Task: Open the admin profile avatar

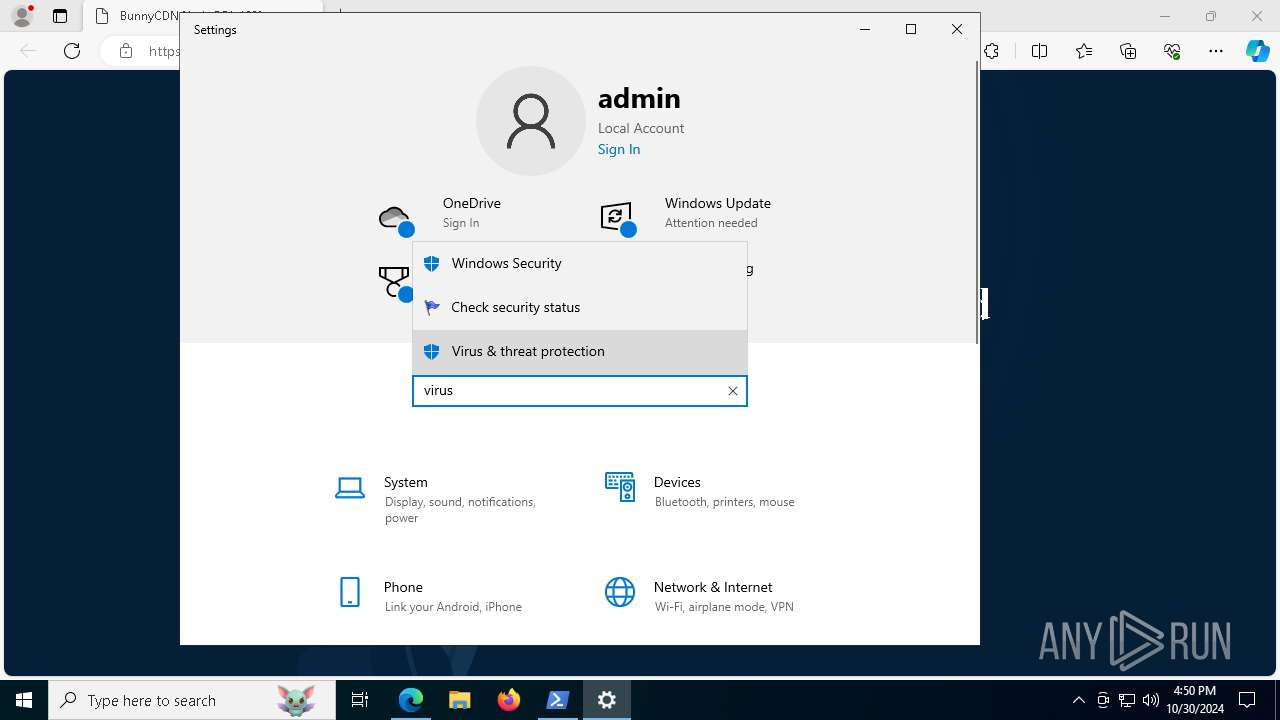Action: 531,121
